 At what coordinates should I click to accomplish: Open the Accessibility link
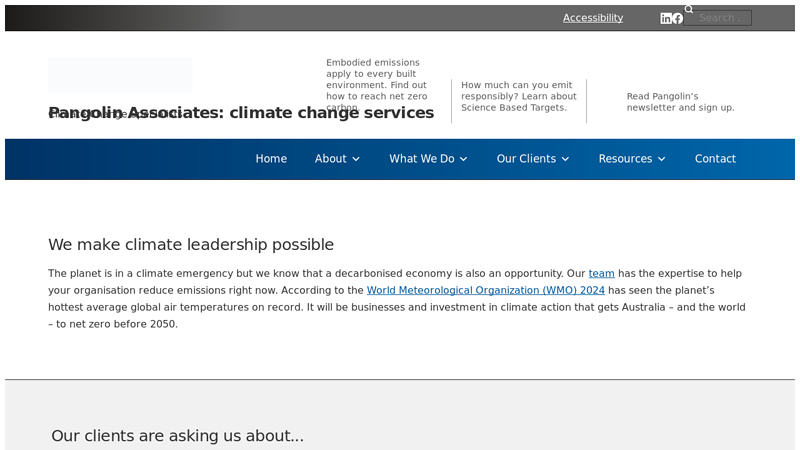pos(592,18)
